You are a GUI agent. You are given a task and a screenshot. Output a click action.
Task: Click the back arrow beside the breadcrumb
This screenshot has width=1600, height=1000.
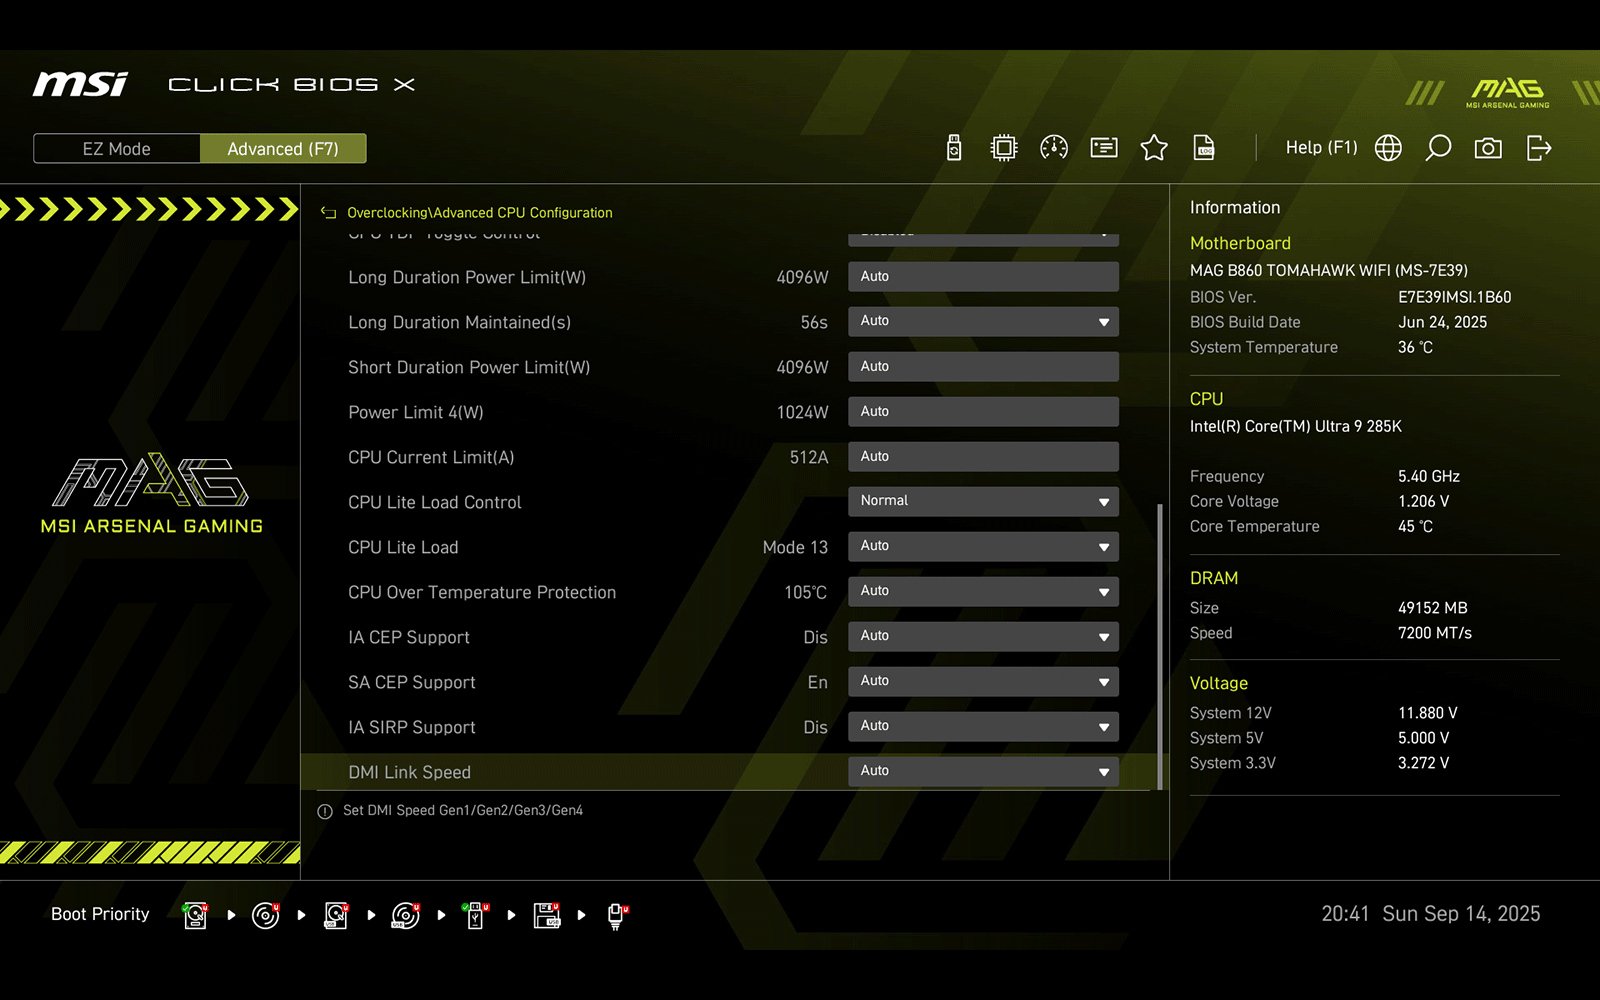pos(328,213)
